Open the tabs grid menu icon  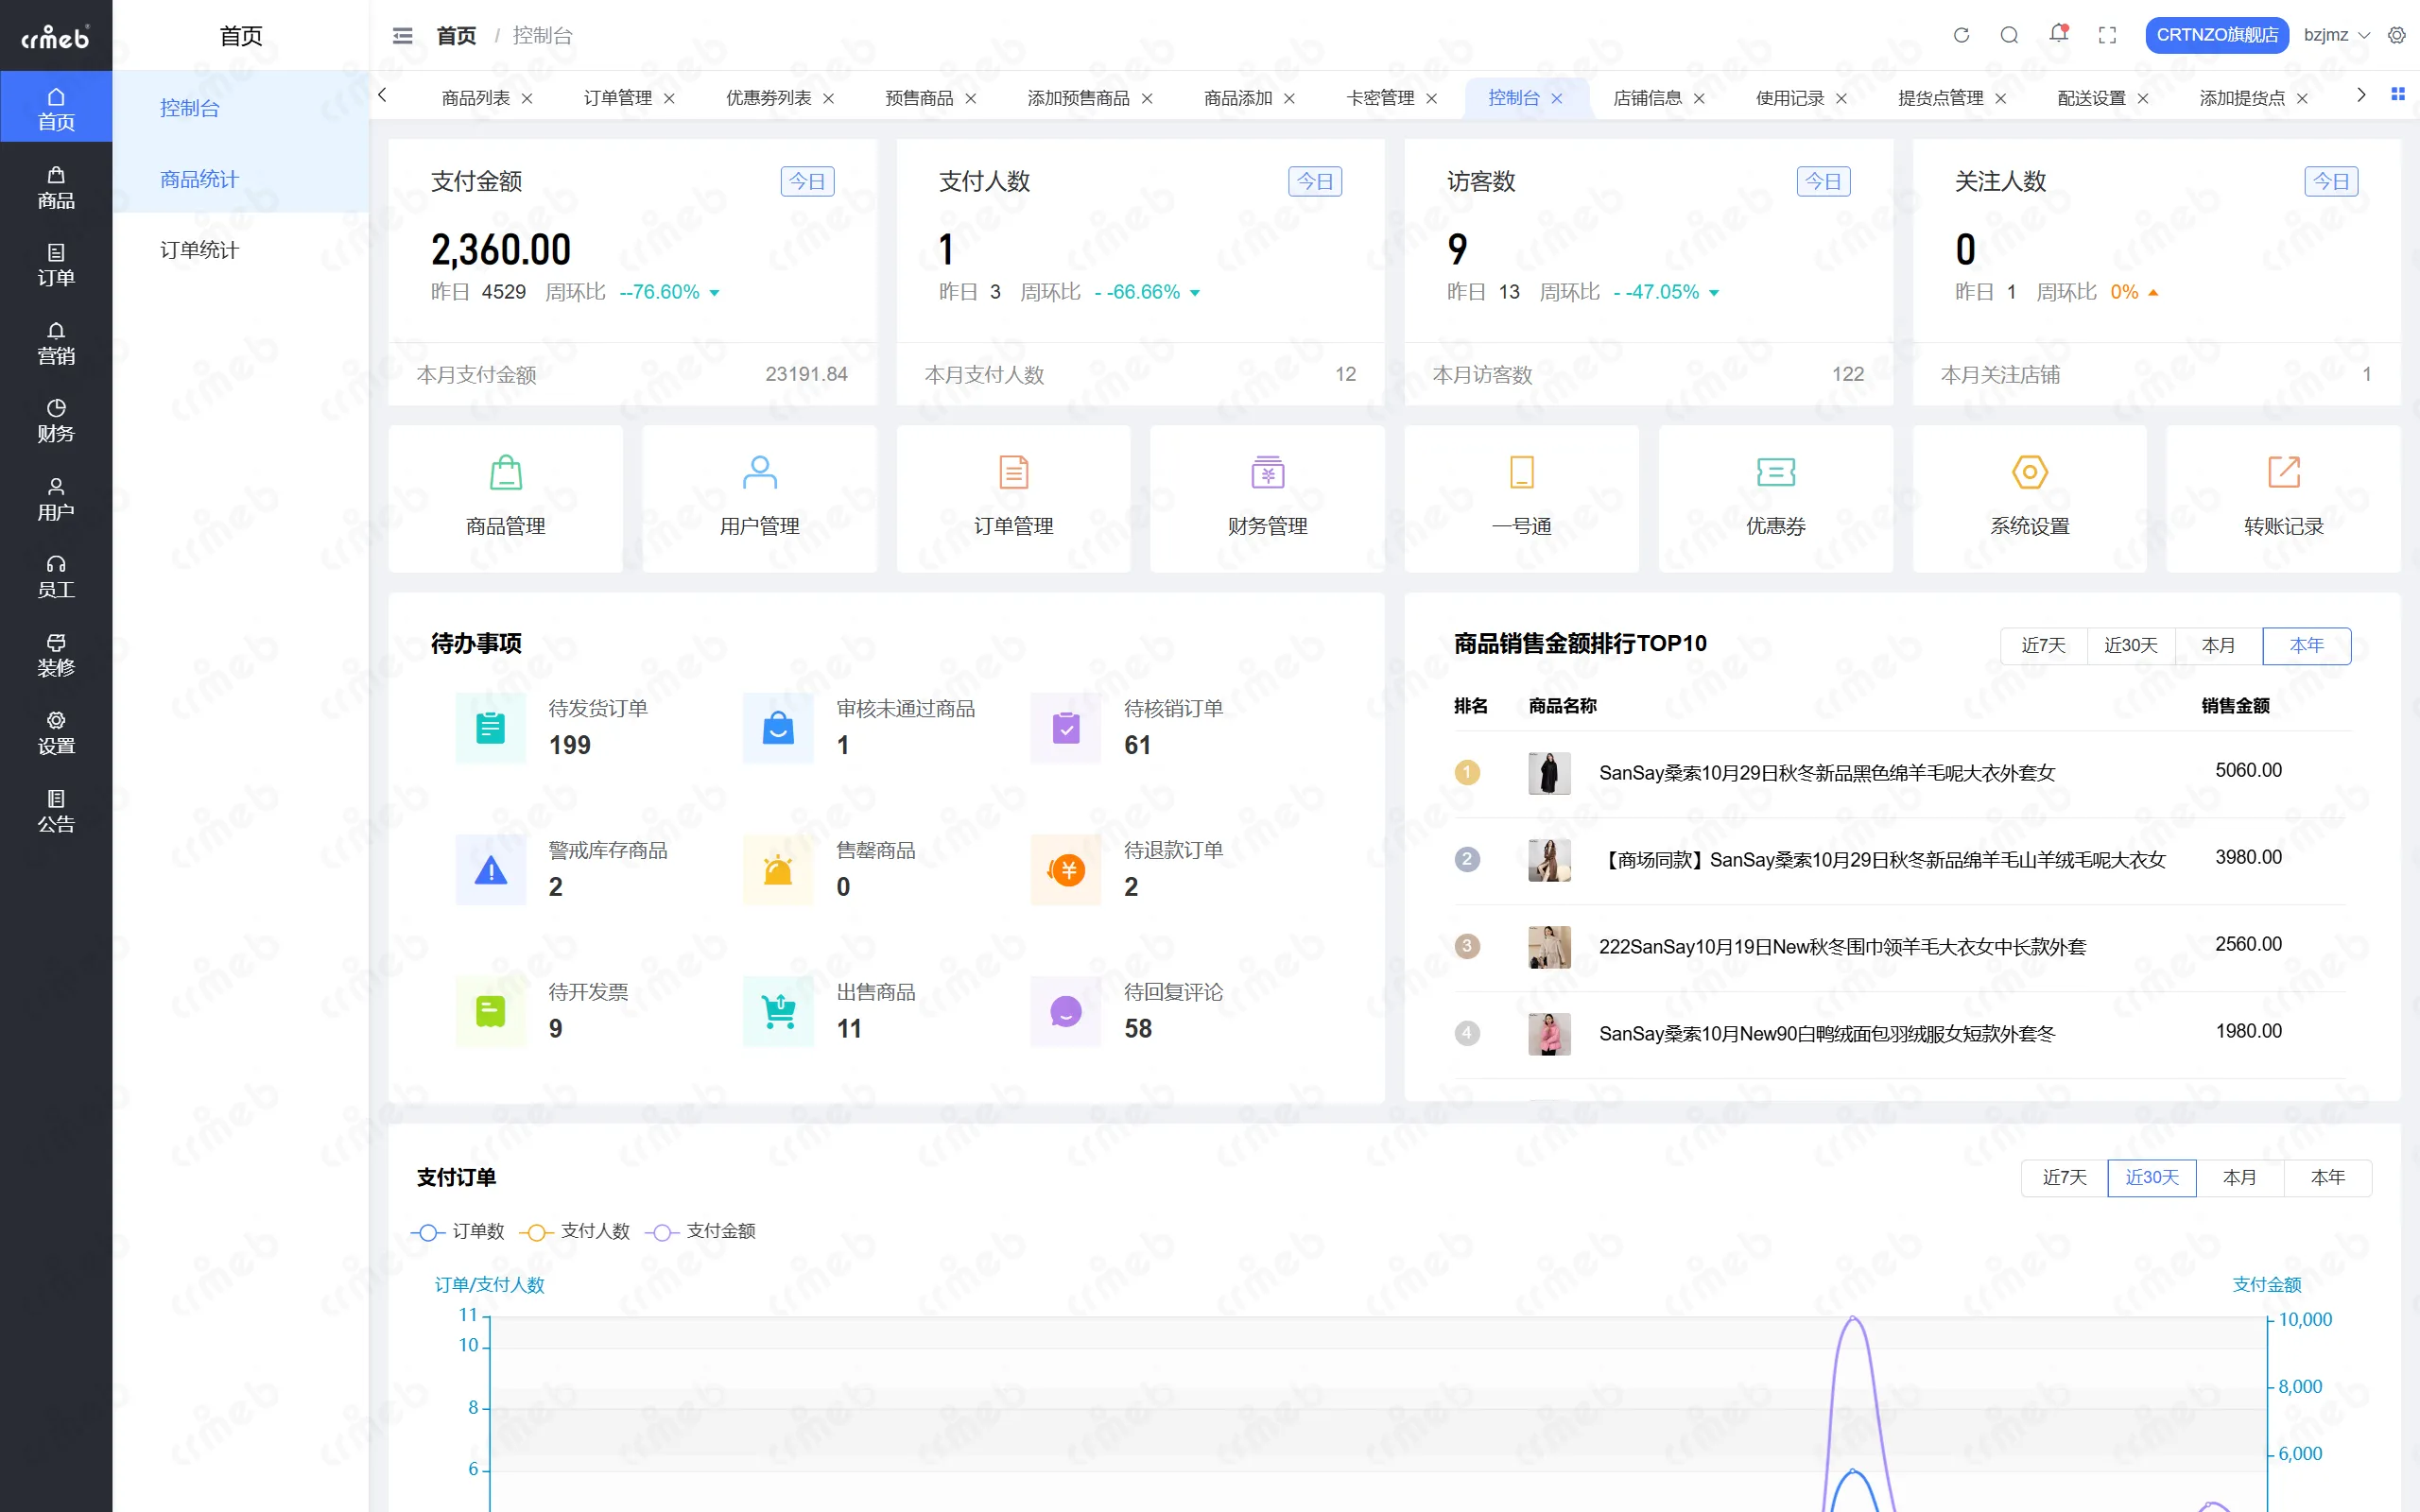coord(2397,94)
